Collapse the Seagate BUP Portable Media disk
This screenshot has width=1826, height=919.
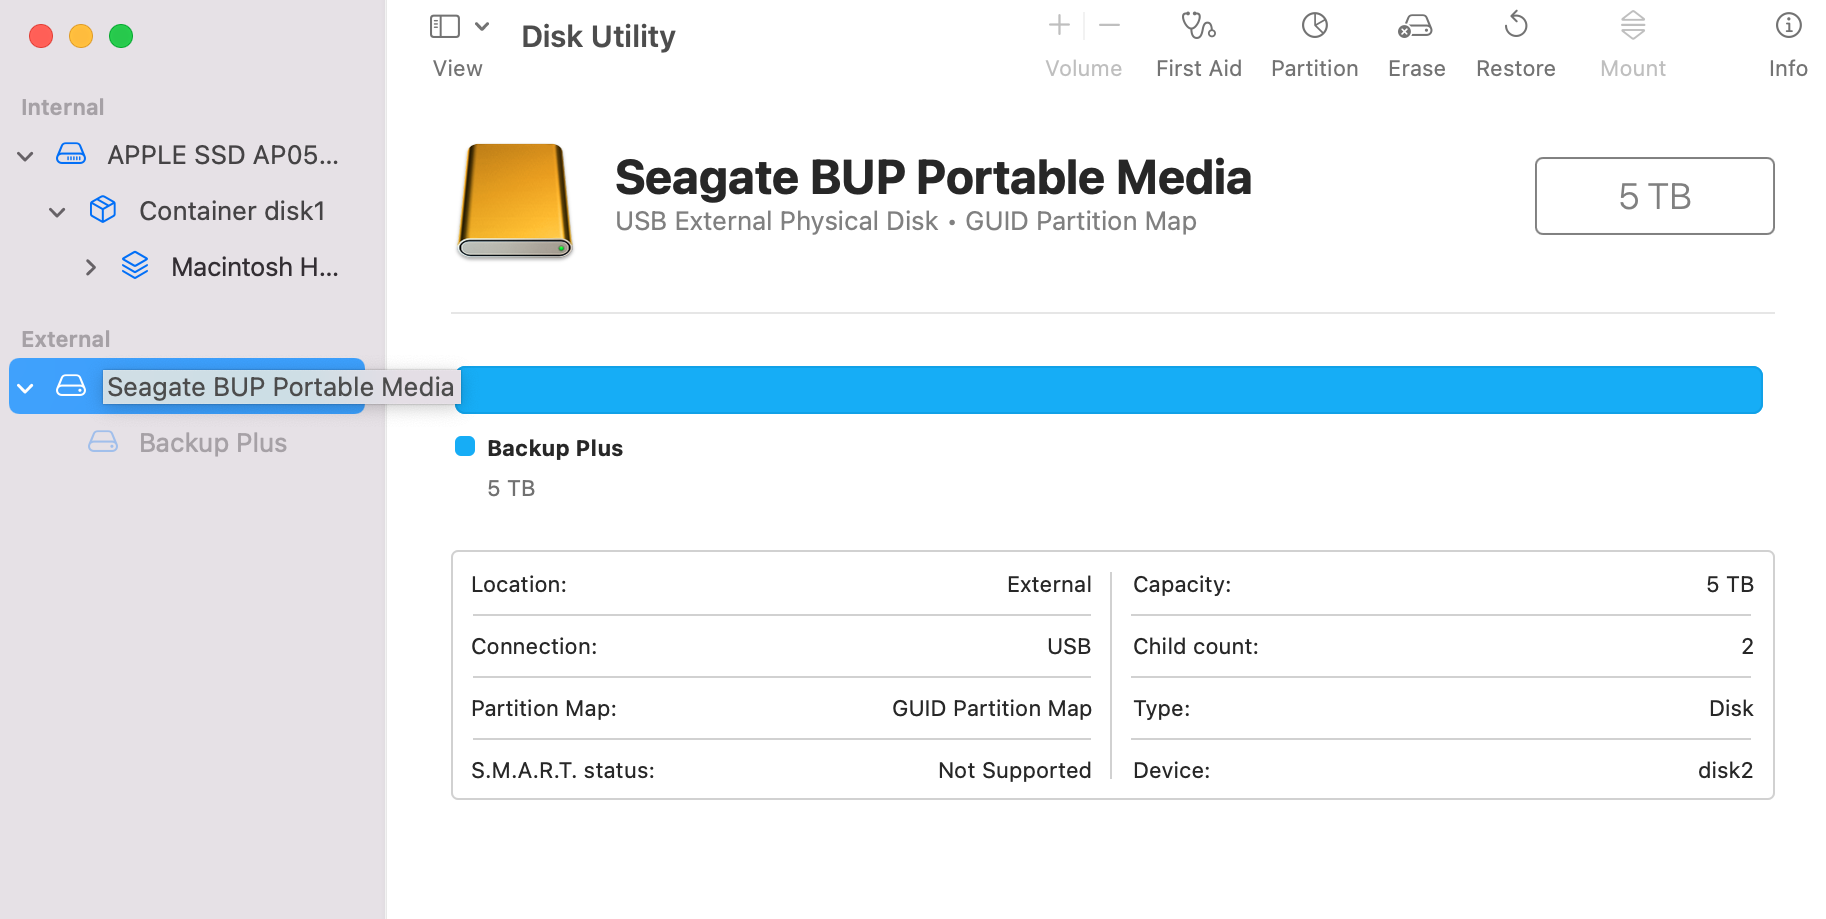pyautogui.click(x=26, y=388)
